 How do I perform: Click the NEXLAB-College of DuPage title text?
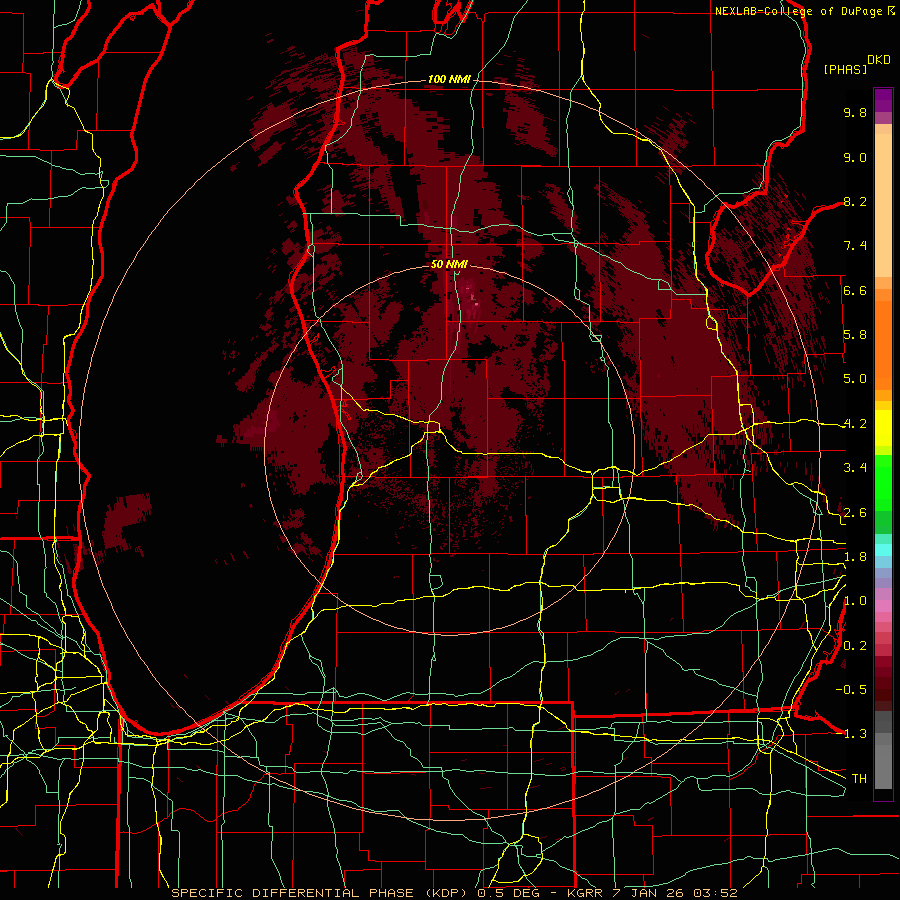pyautogui.click(x=798, y=11)
